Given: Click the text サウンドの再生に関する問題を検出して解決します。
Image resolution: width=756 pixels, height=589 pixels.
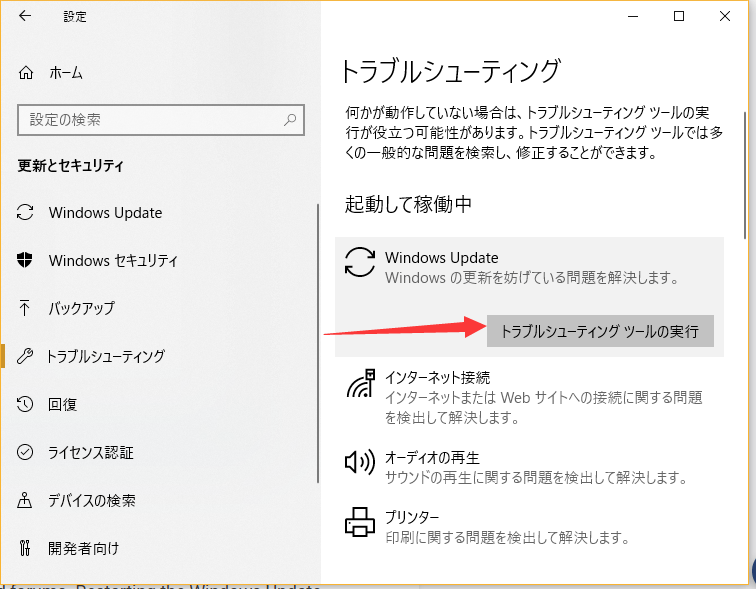Looking at the screenshot, I should 537,478.
